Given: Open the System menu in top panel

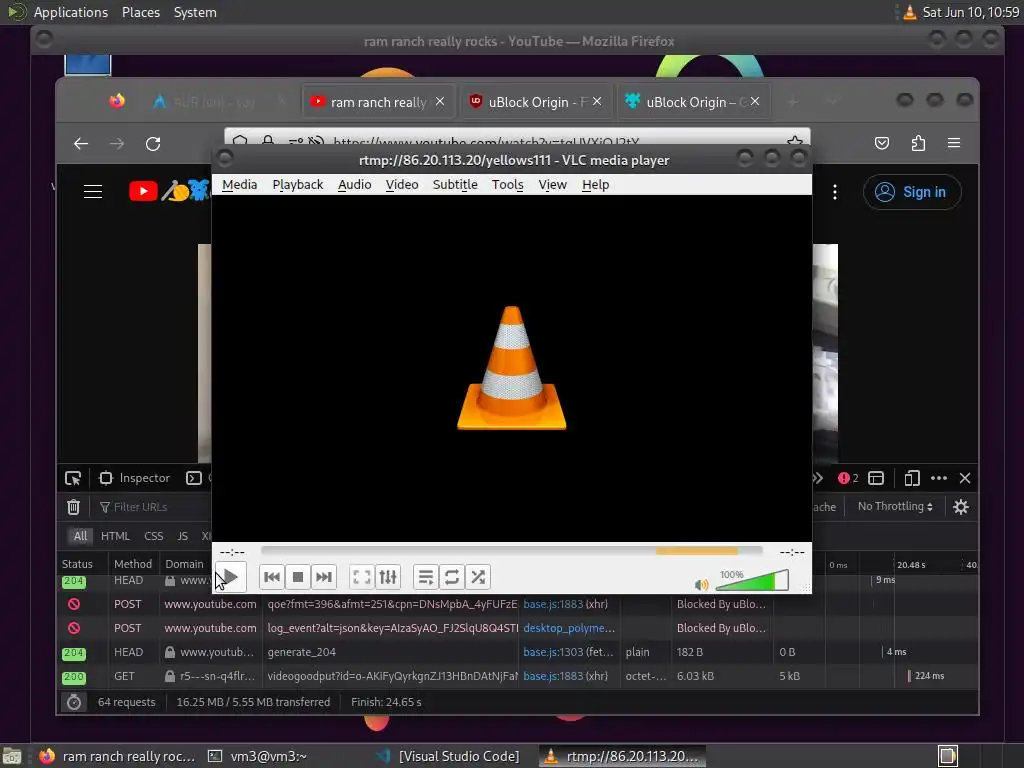Looking at the screenshot, I should point(195,12).
